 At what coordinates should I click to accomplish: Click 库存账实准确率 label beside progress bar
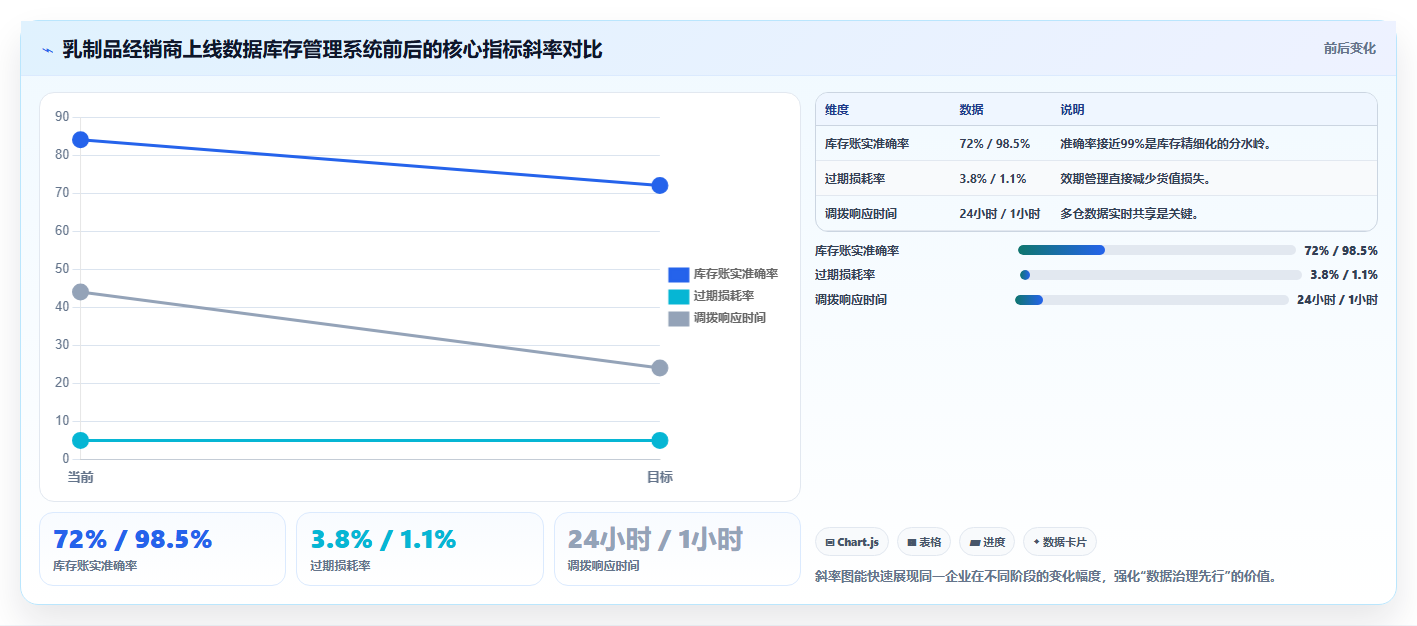pos(857,251)
